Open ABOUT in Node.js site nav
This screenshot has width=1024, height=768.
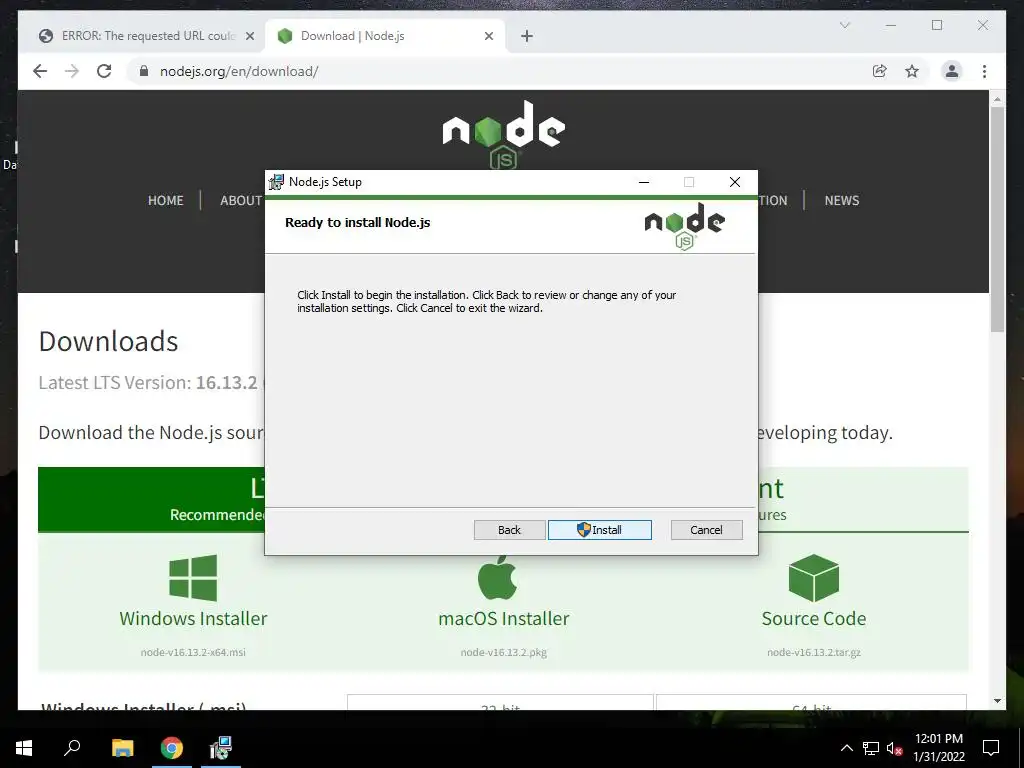tap(241, 200)
